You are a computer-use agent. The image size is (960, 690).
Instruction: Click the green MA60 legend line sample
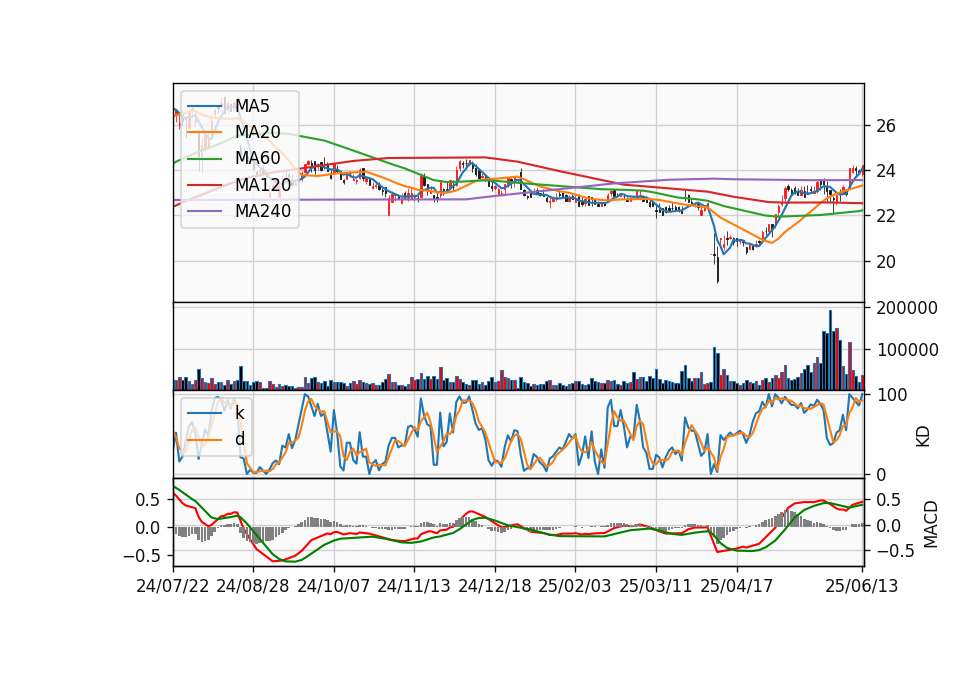click(x=204, y=159)
